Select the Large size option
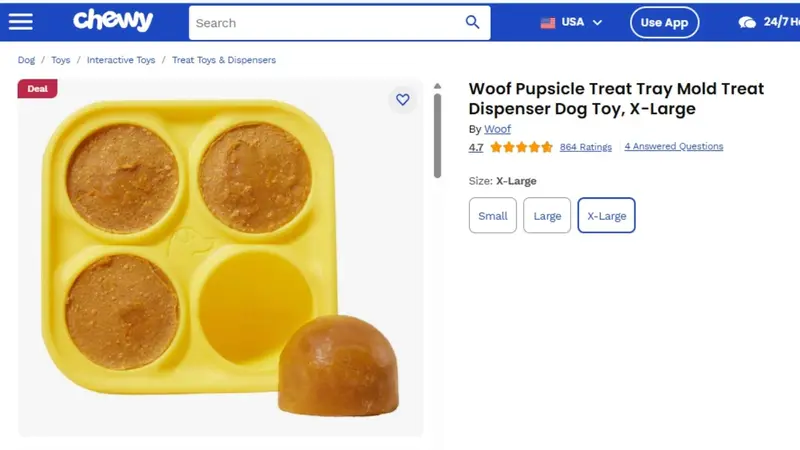800x450 pixels. (547, 215)
